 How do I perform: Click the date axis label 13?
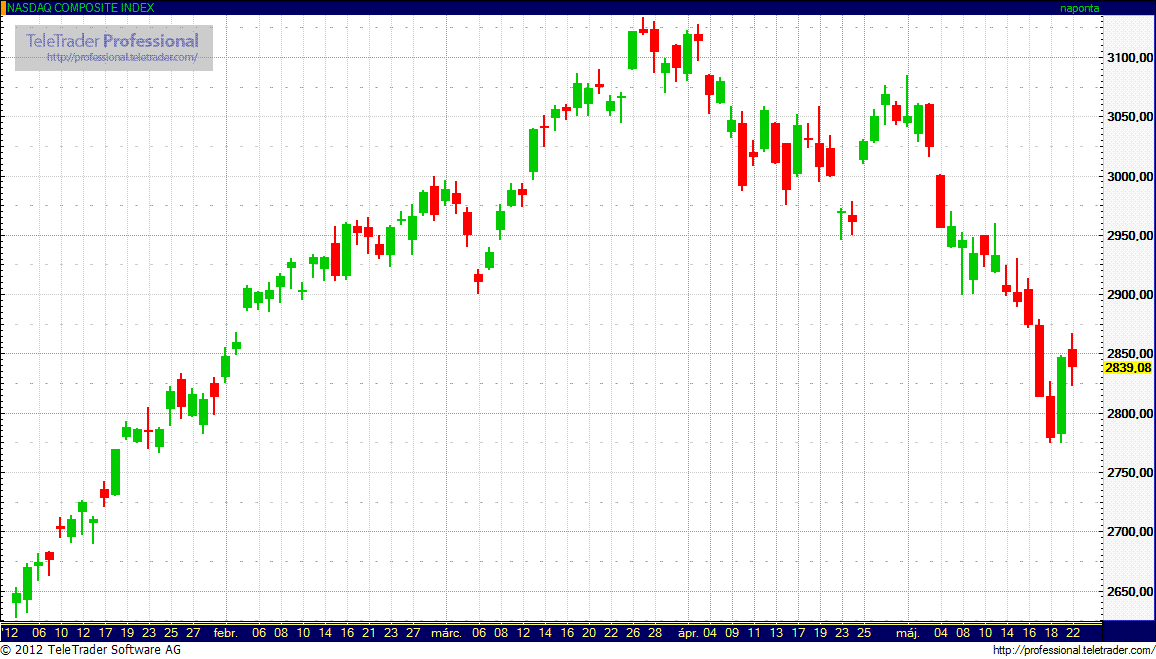pyautogui.click(x=776, y=632)
